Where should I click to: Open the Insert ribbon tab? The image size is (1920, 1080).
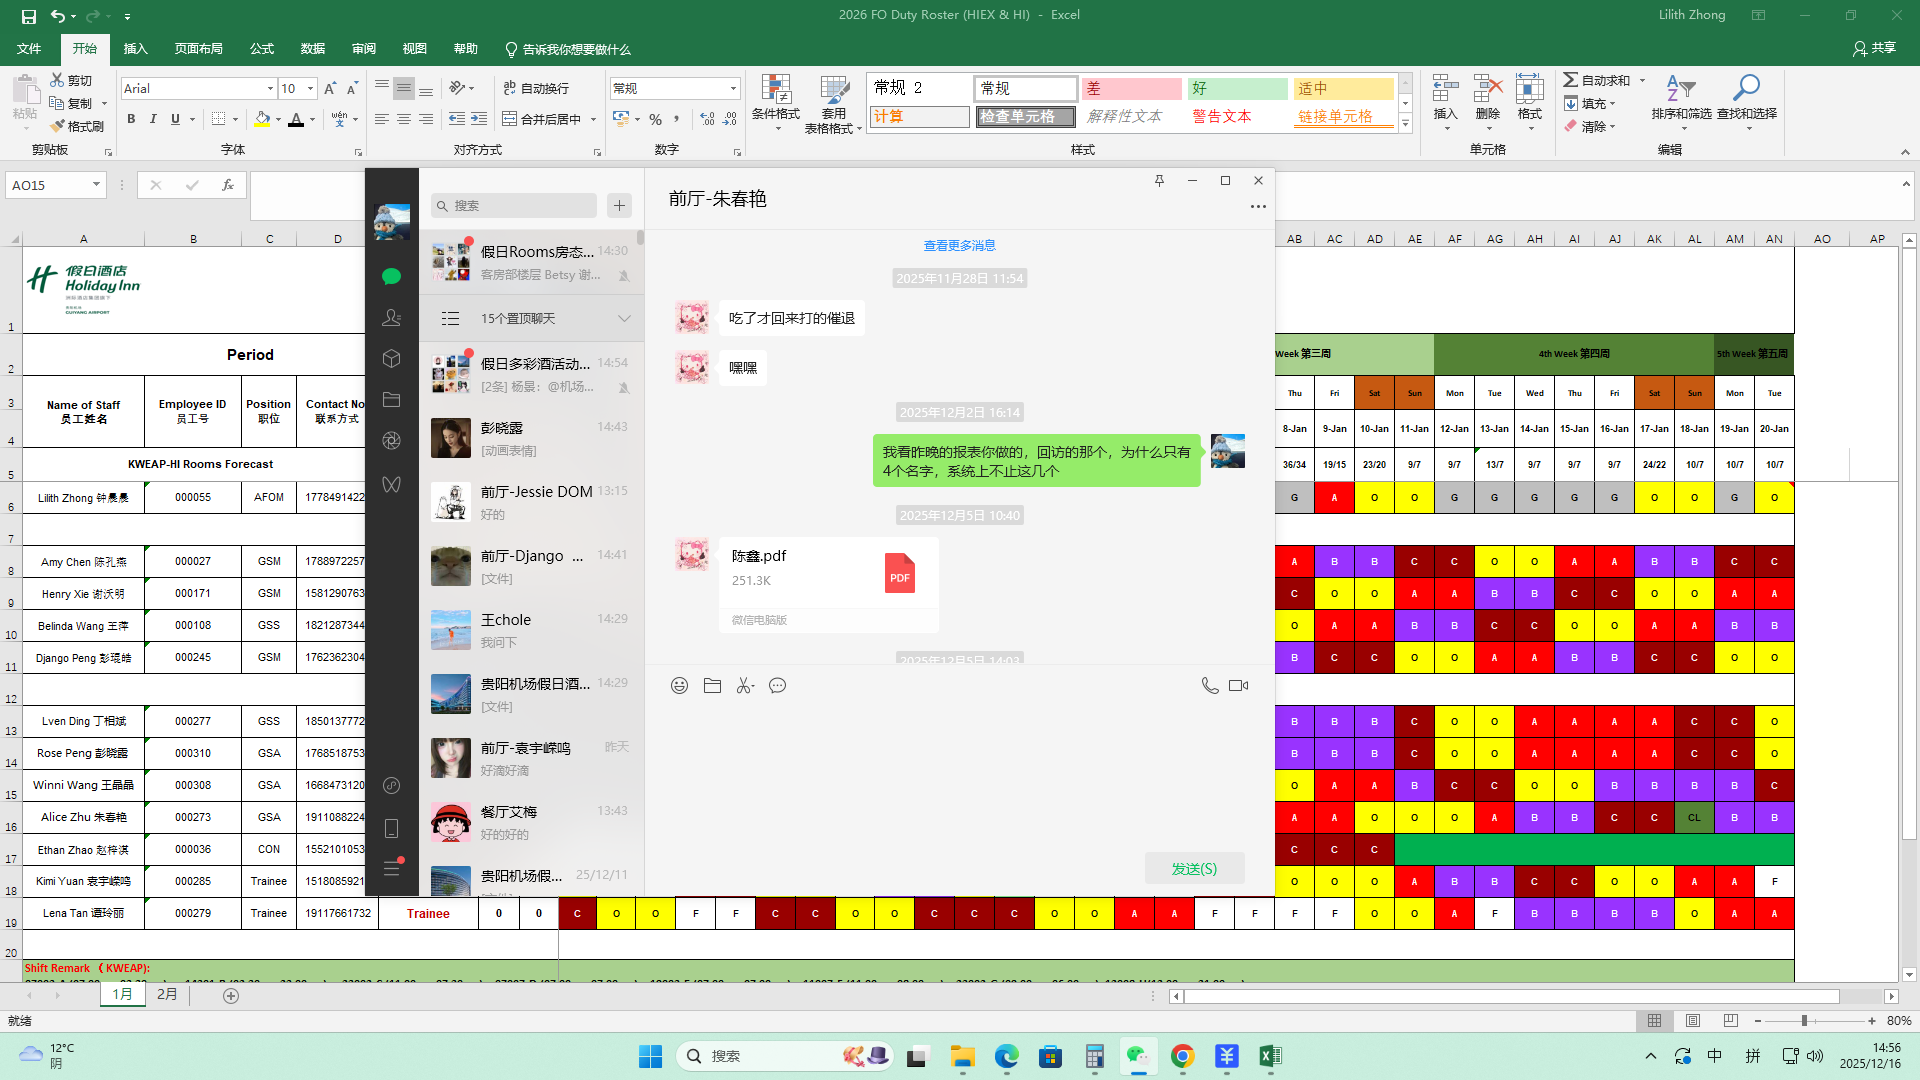pyautogui.click(x=135, y=49)
